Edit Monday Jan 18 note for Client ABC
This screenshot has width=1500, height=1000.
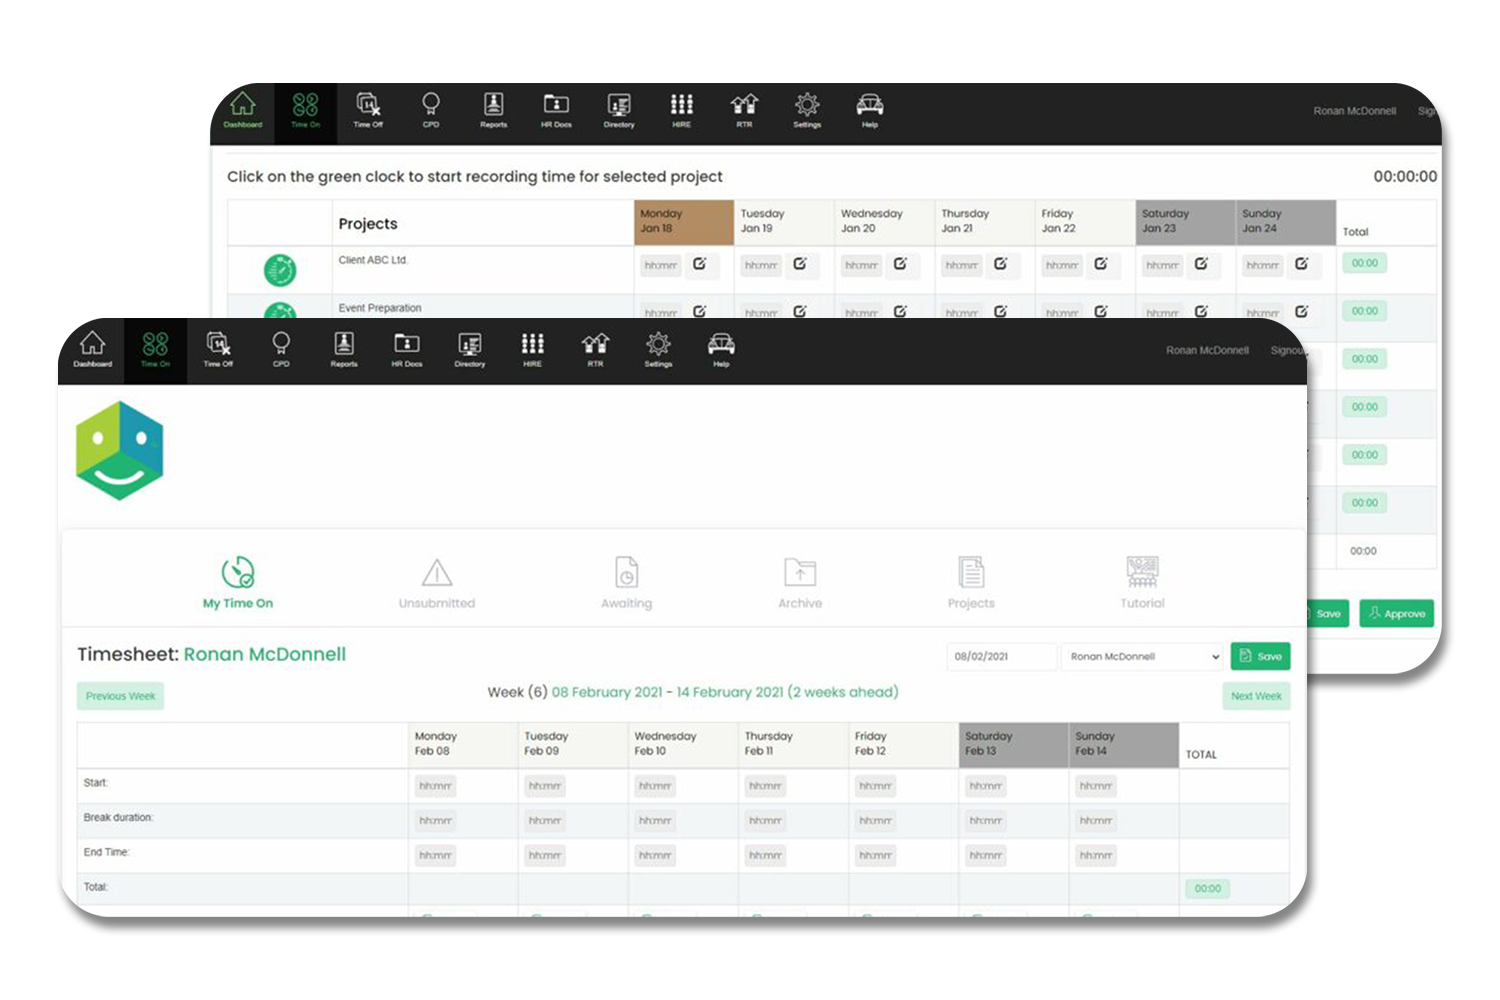click(700, 264)
